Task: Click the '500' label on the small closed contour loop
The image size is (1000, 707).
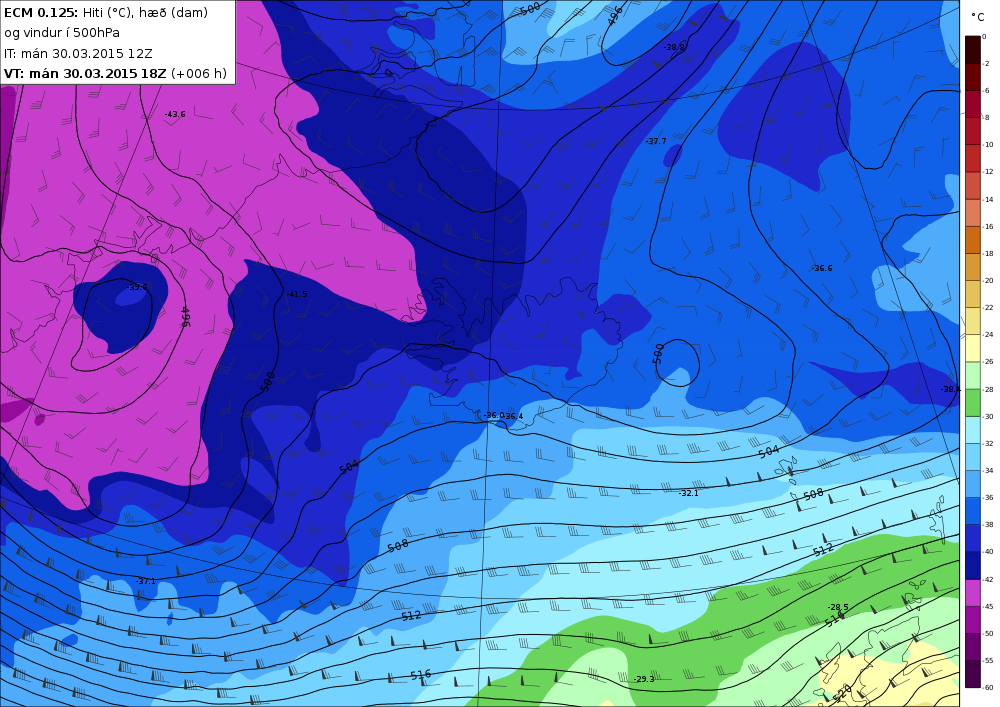Action: click(659, 353)
